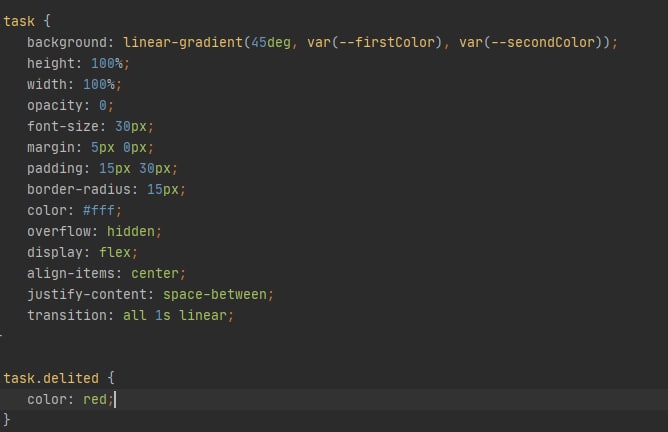Click the 'transition' property name
The width and height of the screenshot is (668, 432).
67,315
